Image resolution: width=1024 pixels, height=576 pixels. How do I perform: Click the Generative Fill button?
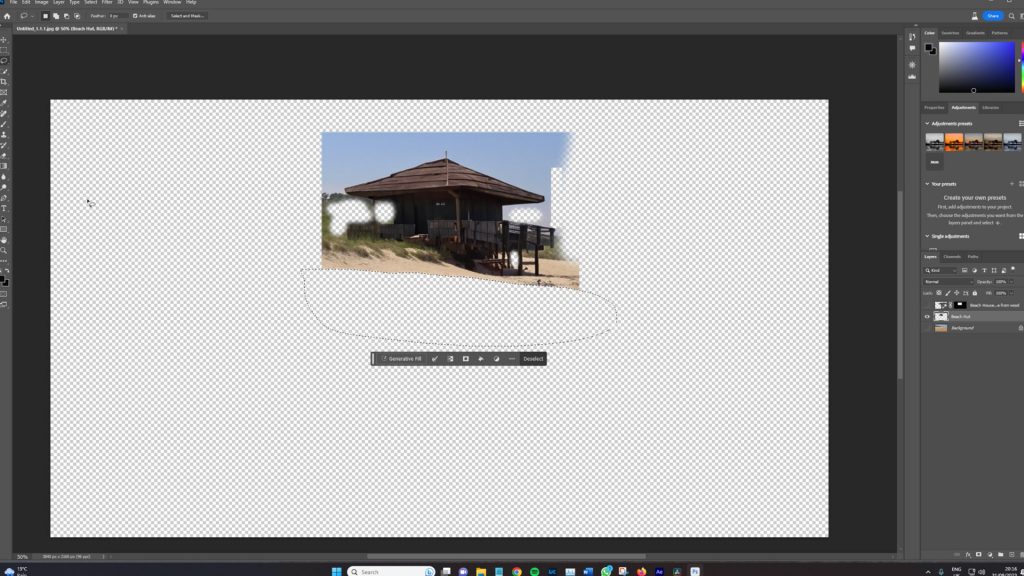[x=401, y=359]
